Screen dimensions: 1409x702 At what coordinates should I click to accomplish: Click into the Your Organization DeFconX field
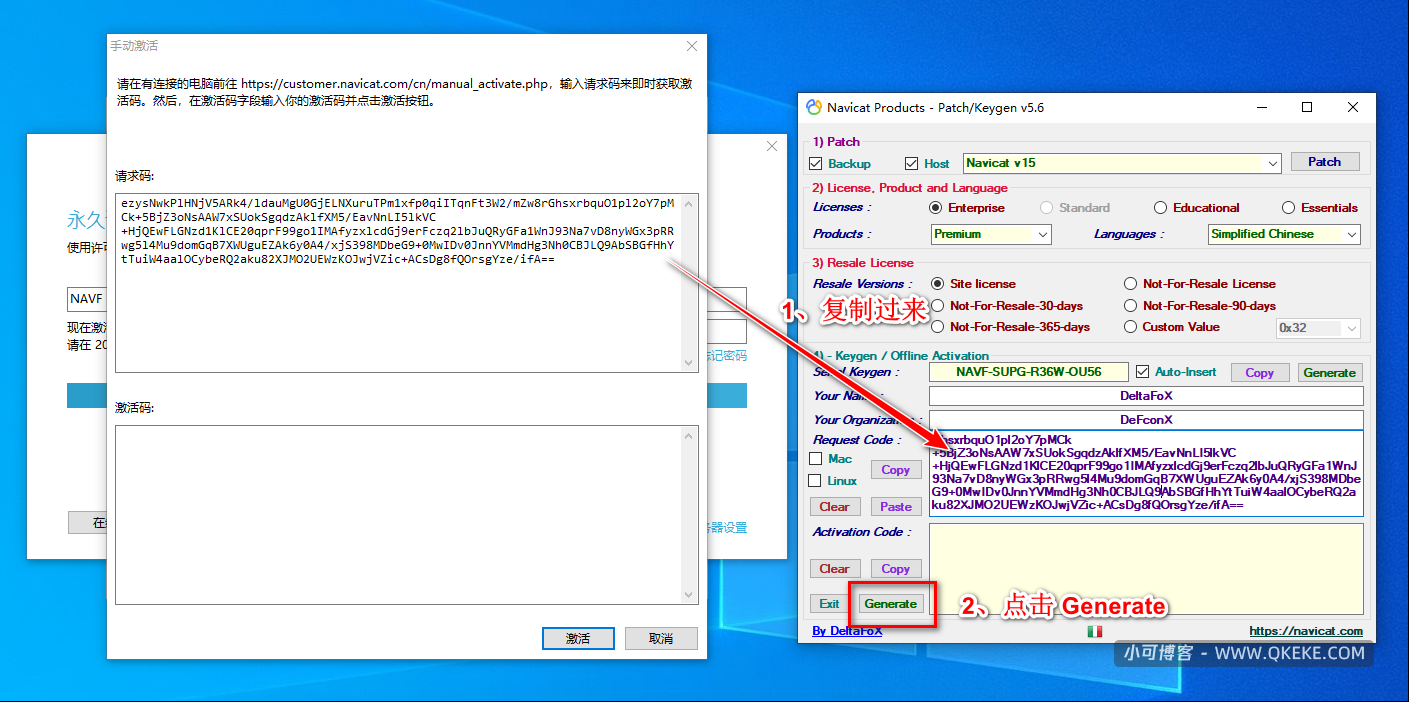point(1146,420)
